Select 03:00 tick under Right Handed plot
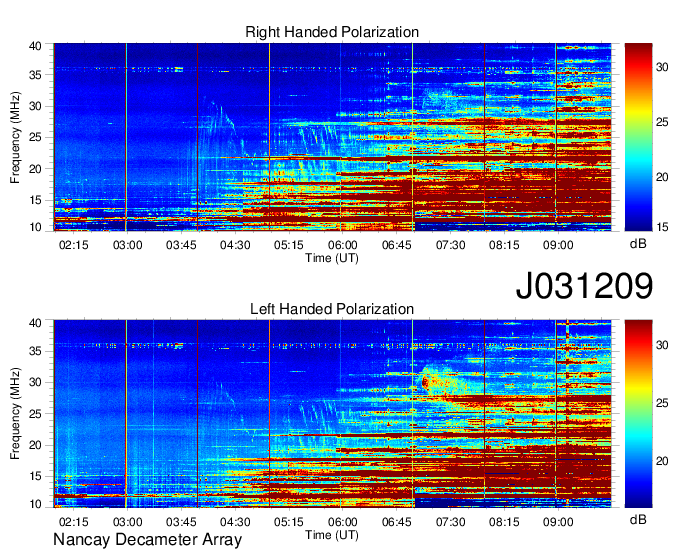The image size is (680, 552). point(128,245)
